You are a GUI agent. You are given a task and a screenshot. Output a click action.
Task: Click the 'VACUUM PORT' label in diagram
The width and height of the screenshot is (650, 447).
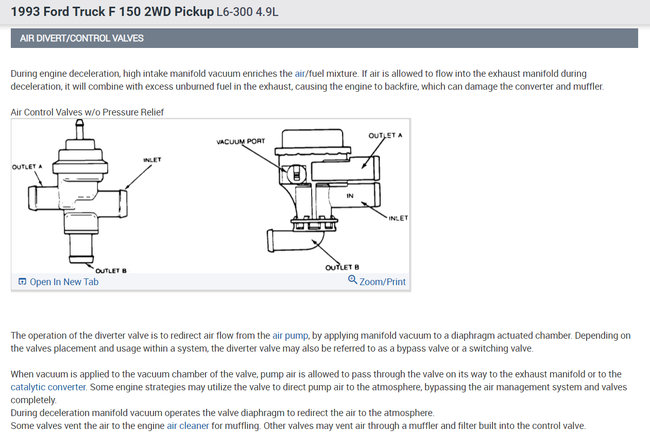pyautogui.click(x=240, y=141)
